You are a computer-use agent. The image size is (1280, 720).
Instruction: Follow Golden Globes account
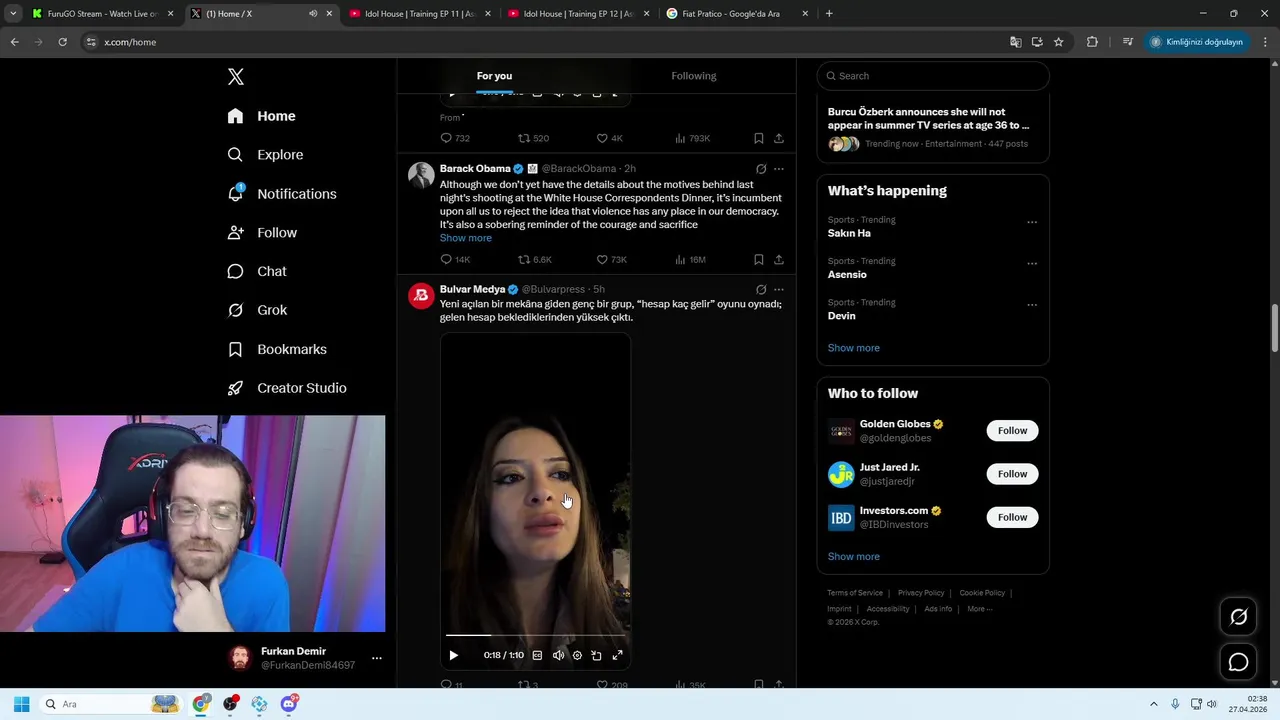click(x=1012, y=431)
